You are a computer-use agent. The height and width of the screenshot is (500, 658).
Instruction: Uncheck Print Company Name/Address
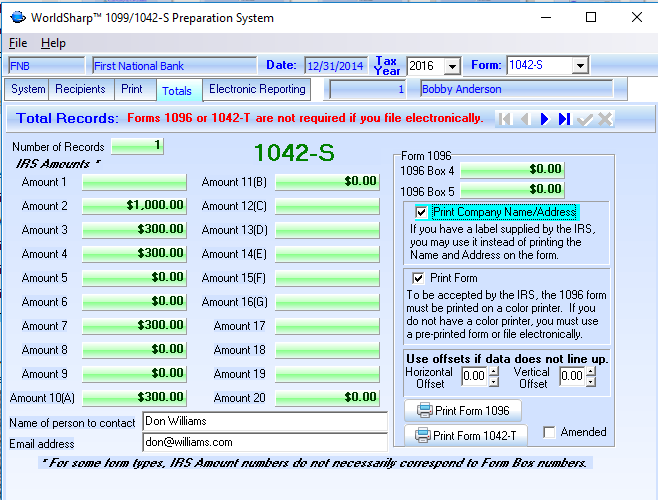coord(421,212)
